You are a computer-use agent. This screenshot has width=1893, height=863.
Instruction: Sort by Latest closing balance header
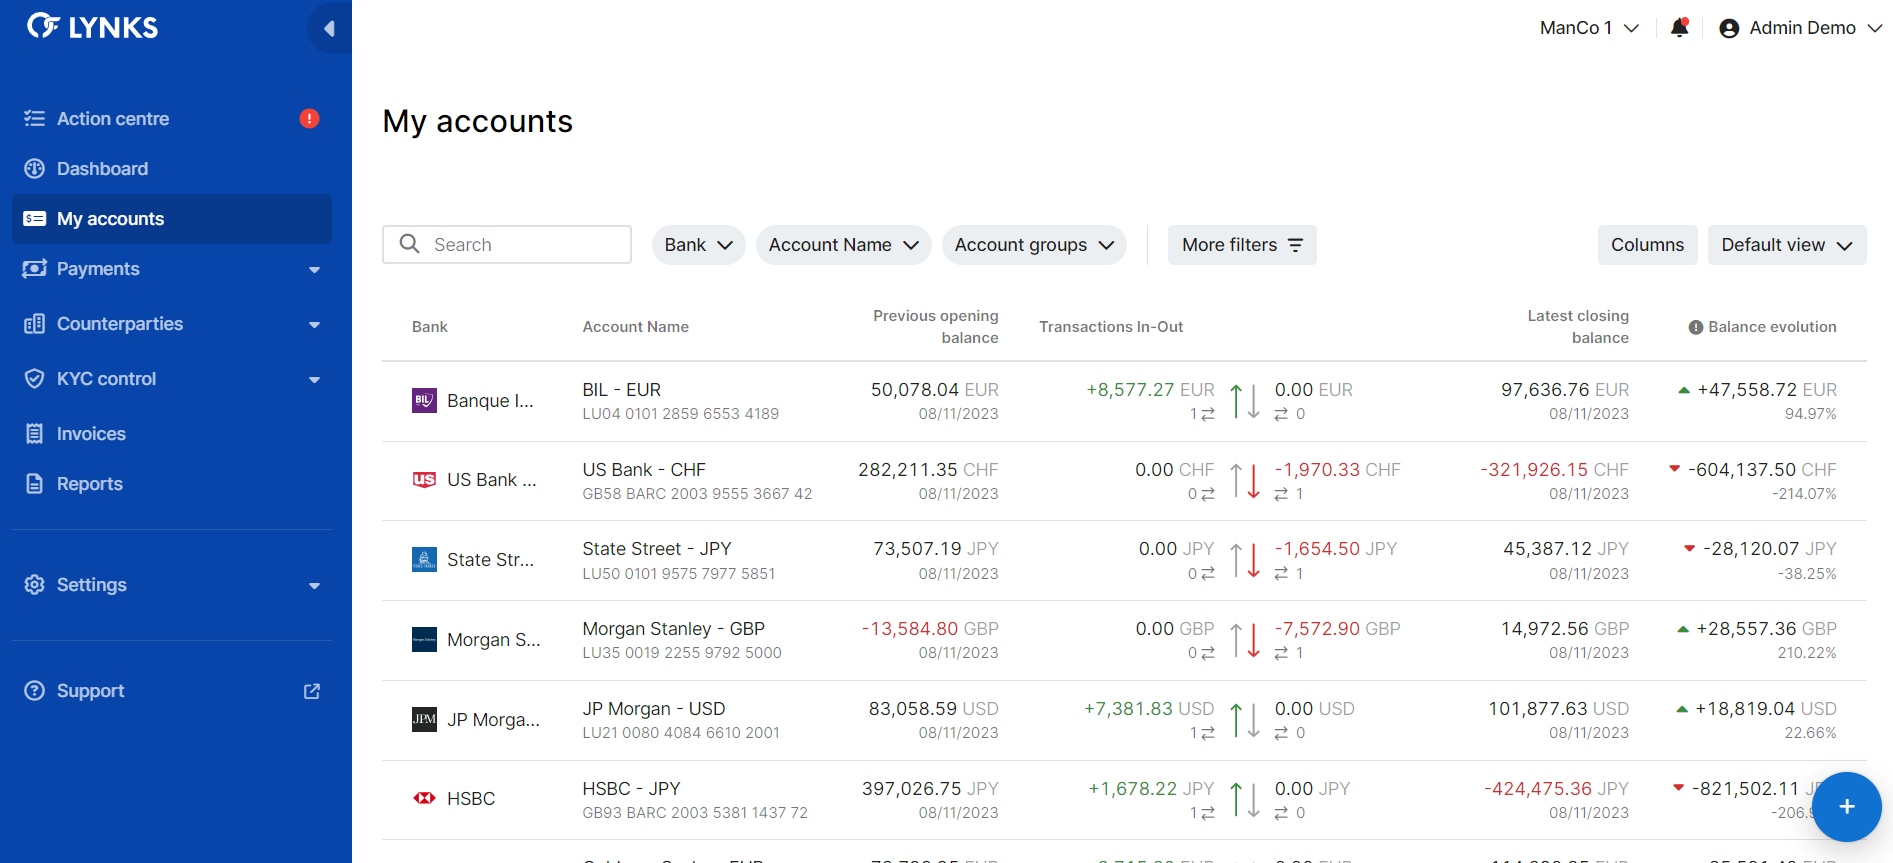[x=1578, y=327]
